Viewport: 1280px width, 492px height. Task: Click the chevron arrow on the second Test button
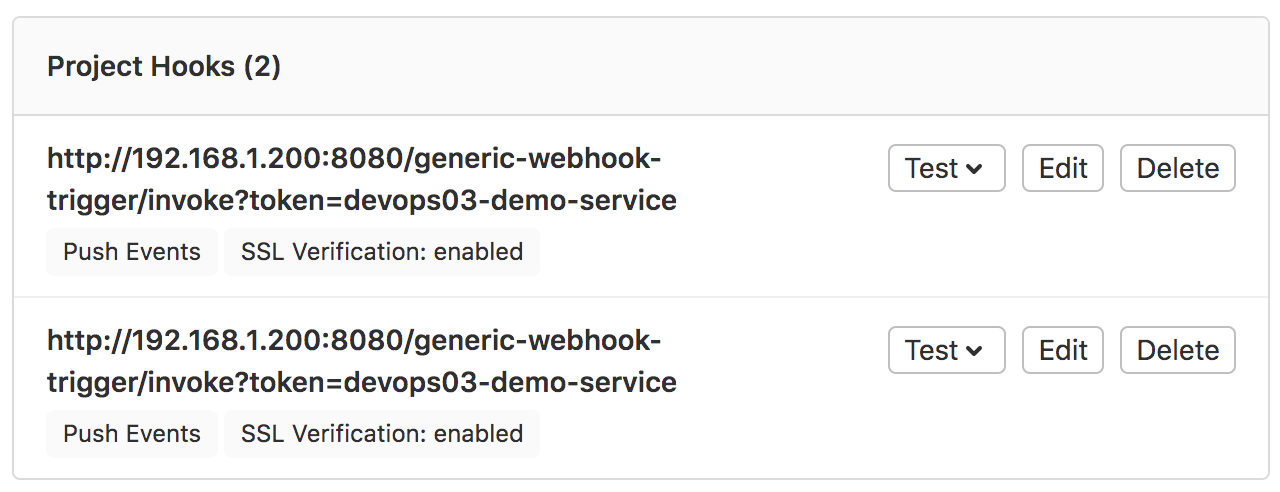point(974,352)
